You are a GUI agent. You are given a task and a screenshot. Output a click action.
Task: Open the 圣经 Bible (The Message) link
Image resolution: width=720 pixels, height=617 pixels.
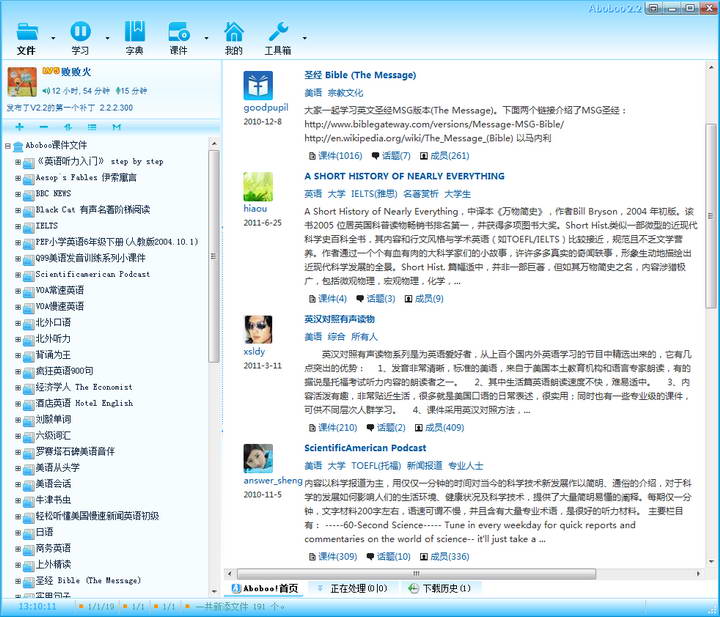[359, 75]
